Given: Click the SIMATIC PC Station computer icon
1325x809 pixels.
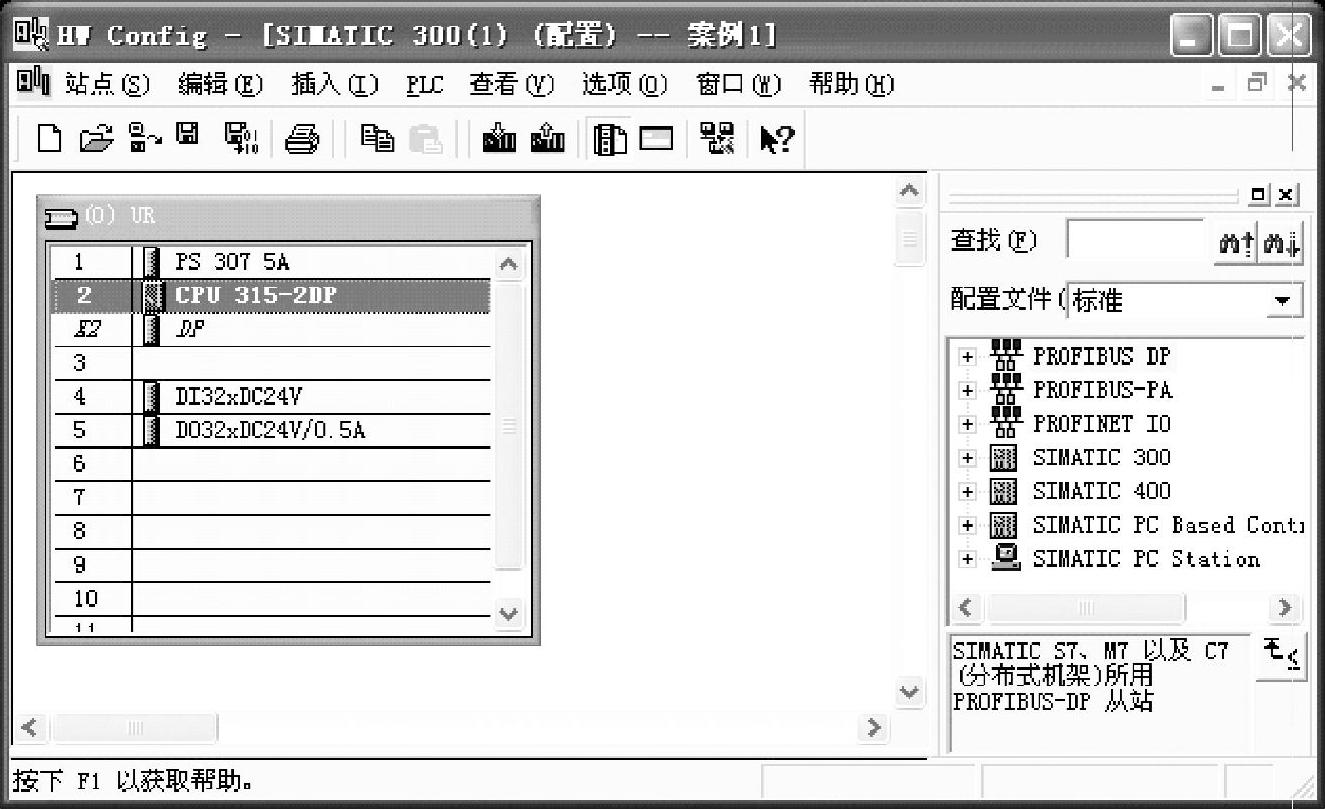Looking at the screenshot, I should coord(1005,558).
